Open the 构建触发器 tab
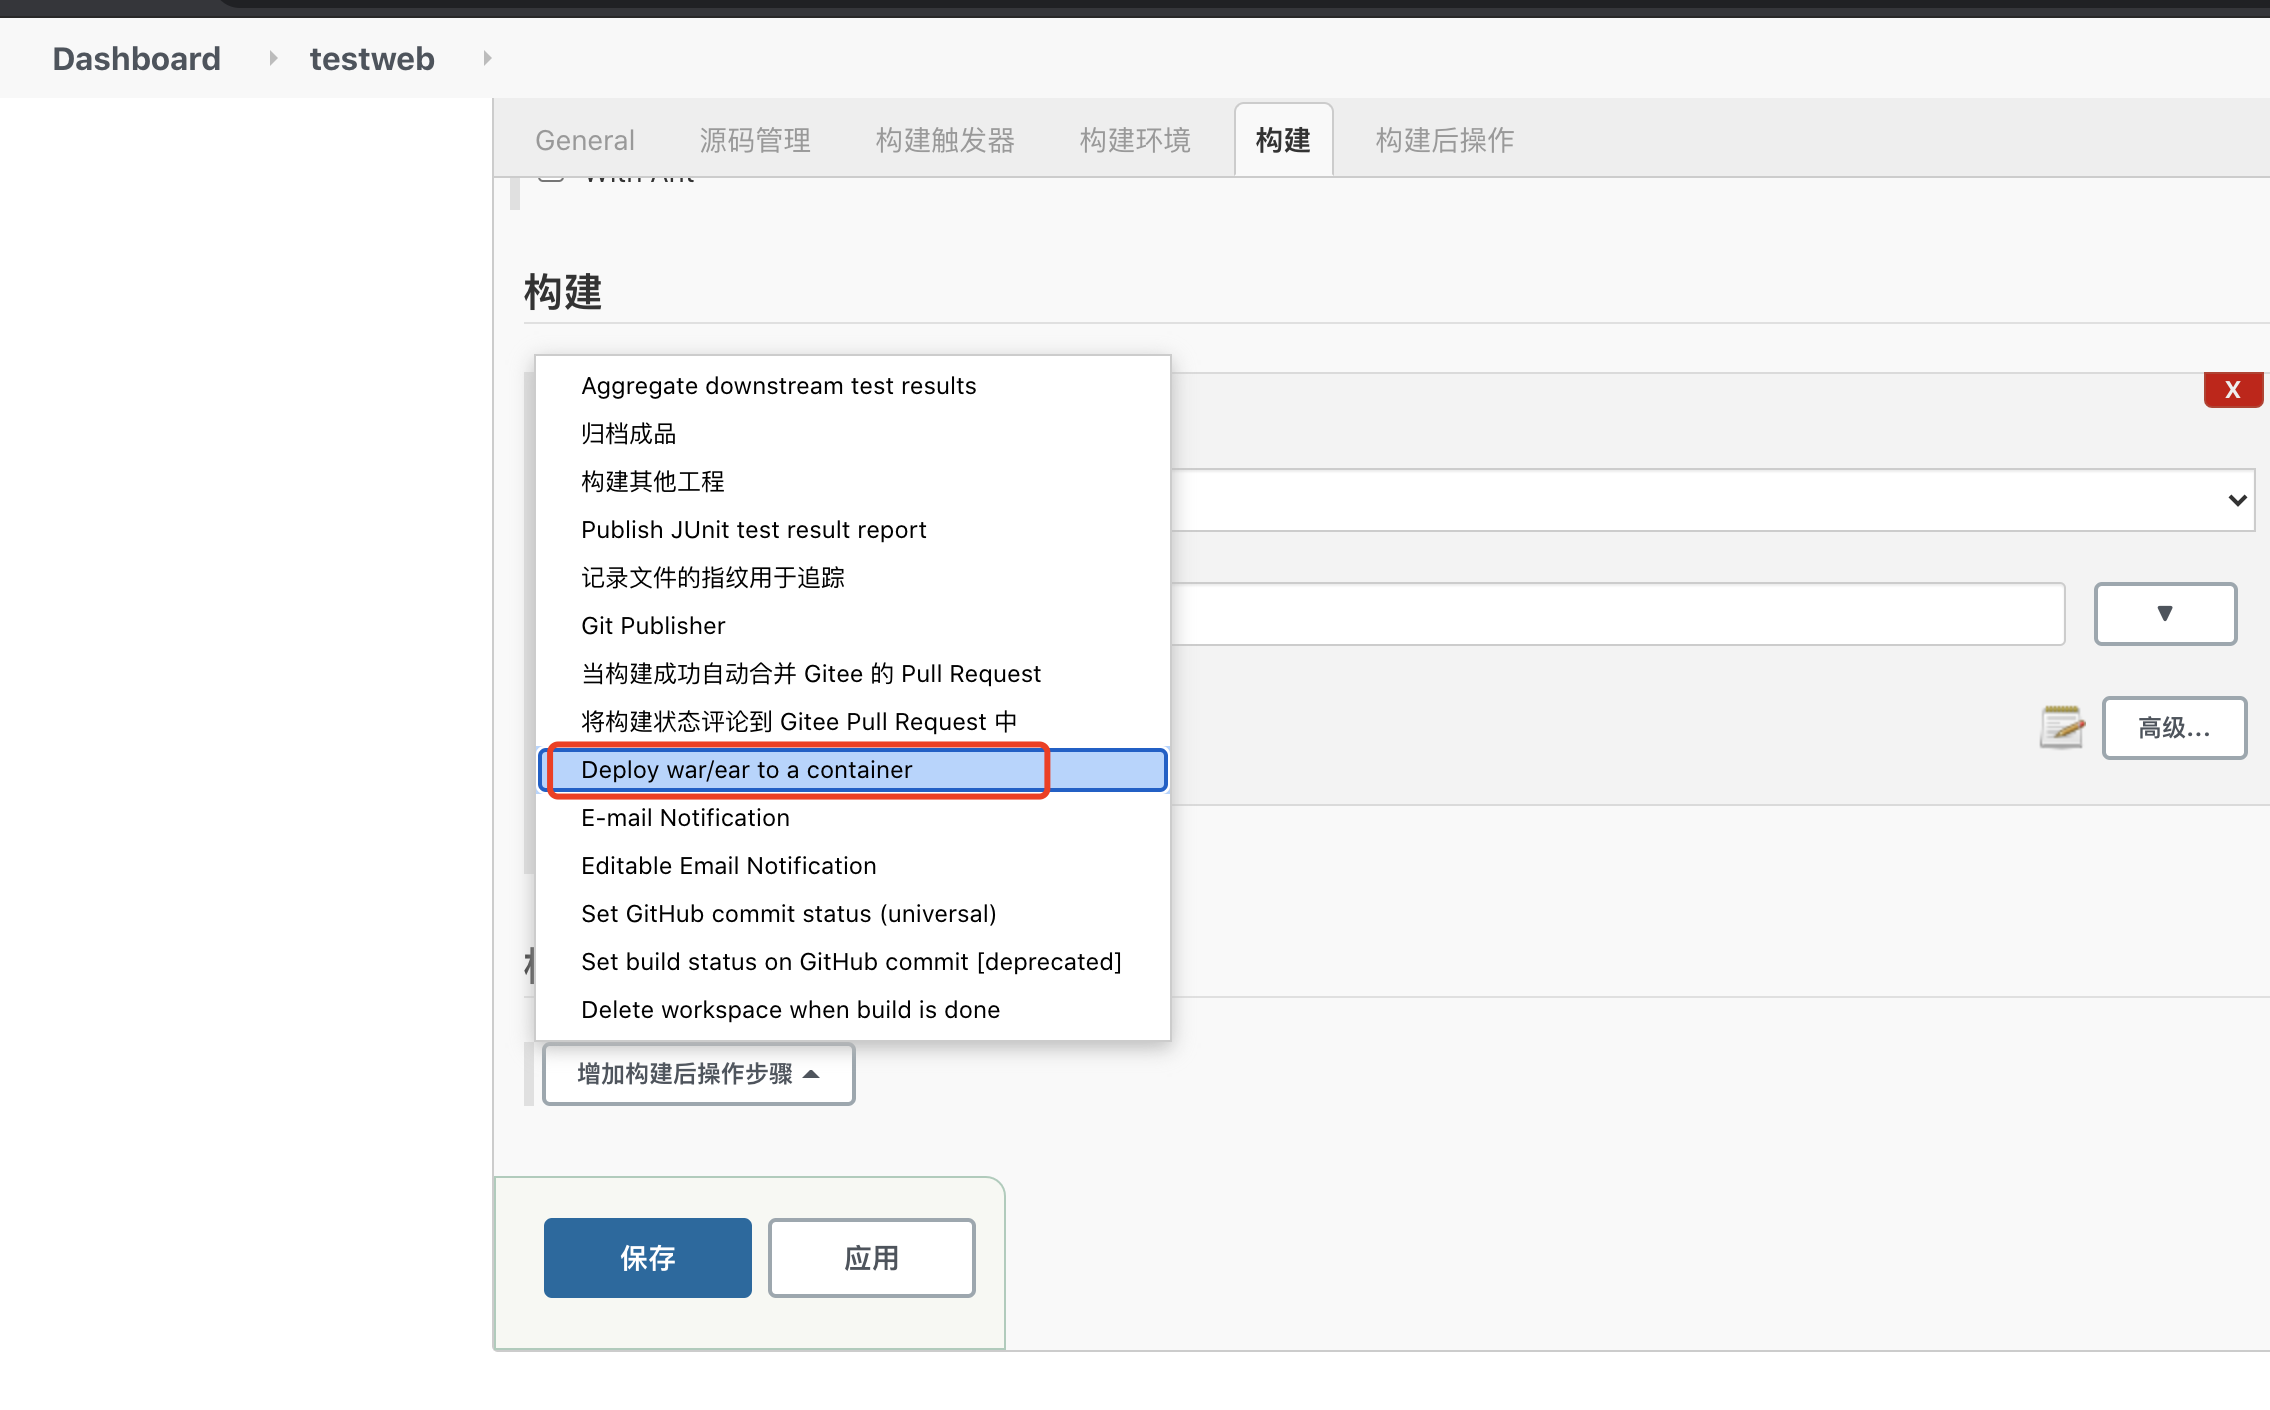The height and width of the screenshot is (1410, 2270). (x=945, y=141)
